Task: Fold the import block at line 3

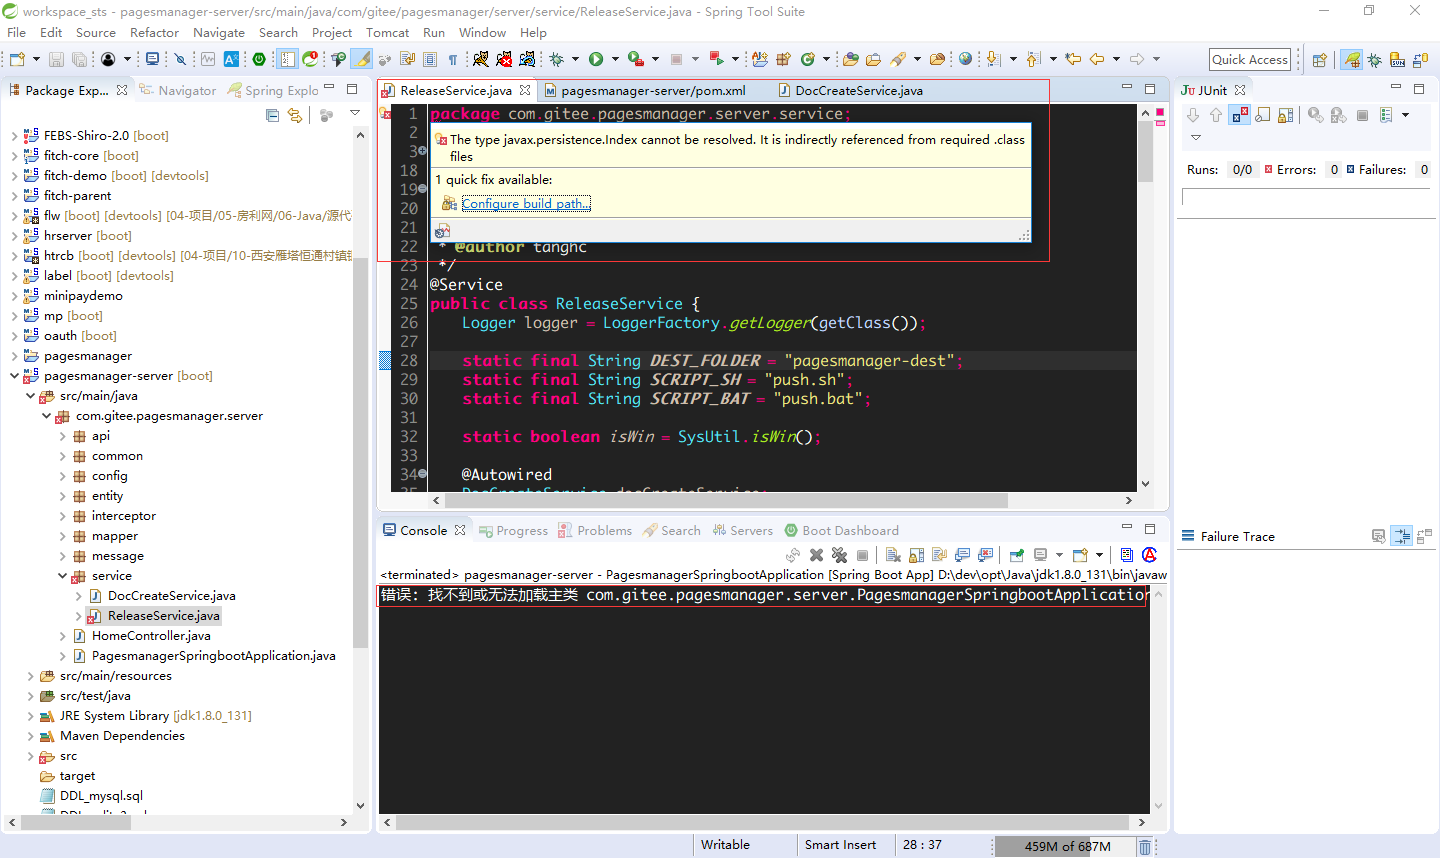Action: coord(423,151)
